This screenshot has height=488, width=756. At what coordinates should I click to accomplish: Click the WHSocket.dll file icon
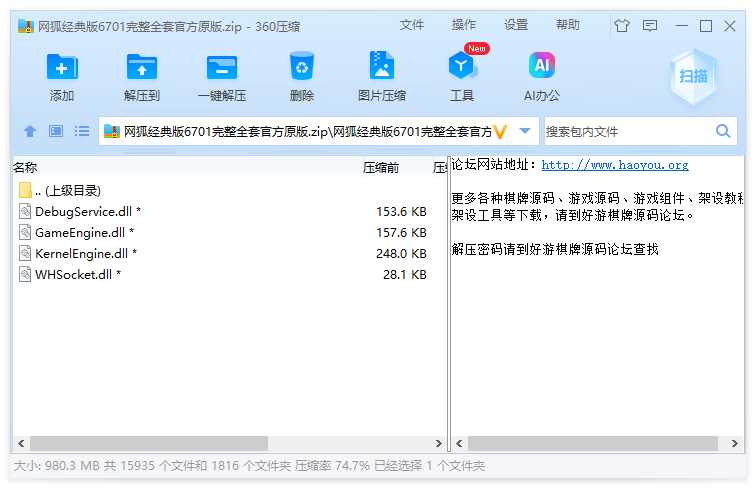coord(25,274)
